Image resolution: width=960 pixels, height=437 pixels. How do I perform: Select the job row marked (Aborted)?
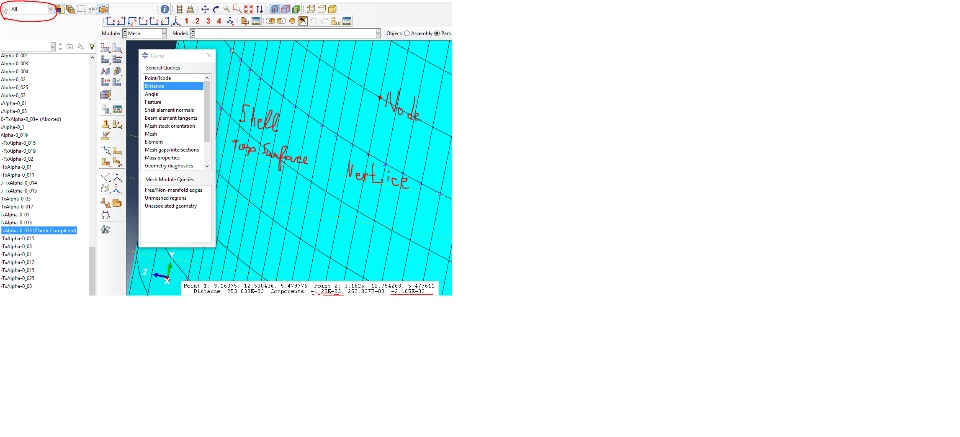coord(31,119)
